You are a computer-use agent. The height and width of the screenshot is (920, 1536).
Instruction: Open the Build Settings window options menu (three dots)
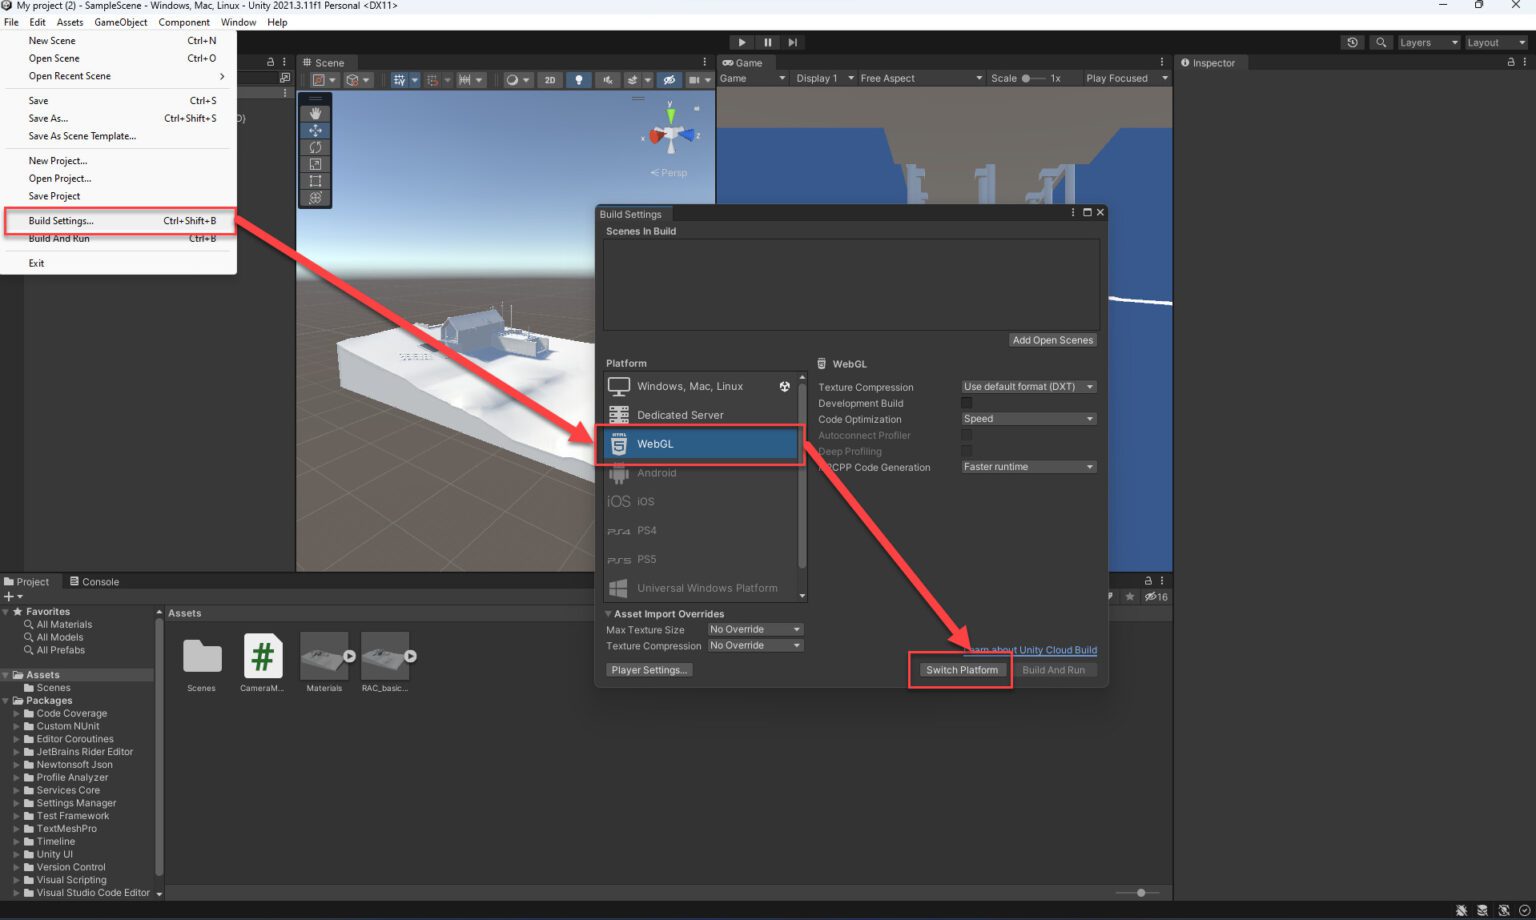1072,212
